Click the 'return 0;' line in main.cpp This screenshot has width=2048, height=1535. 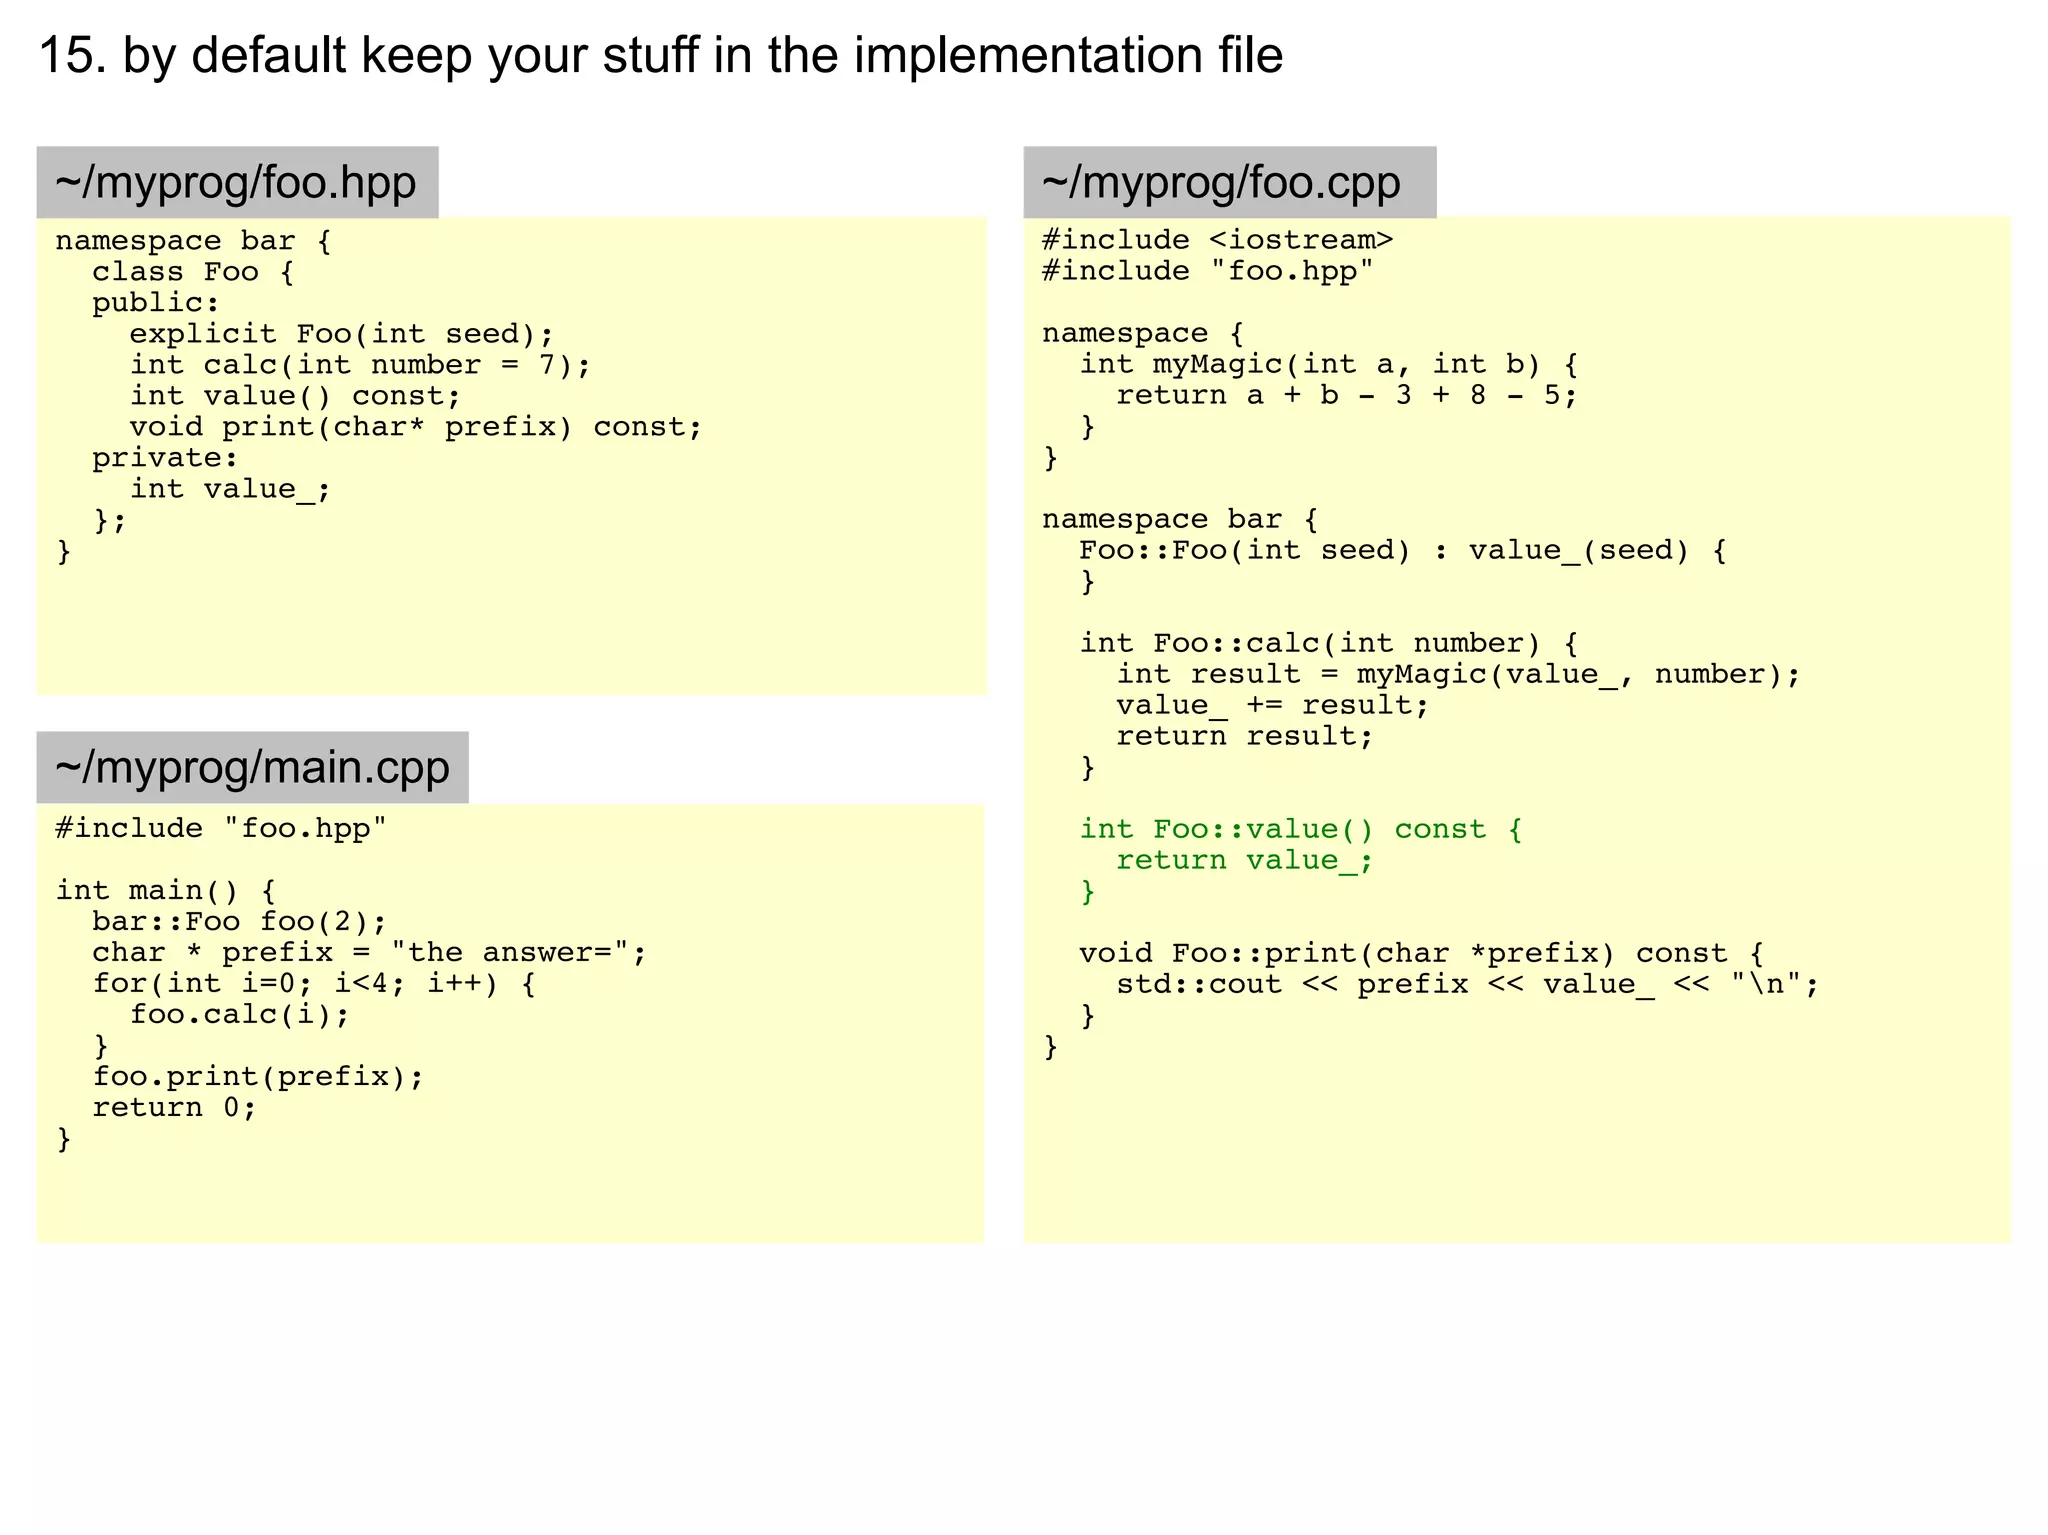coord(174,1107)
